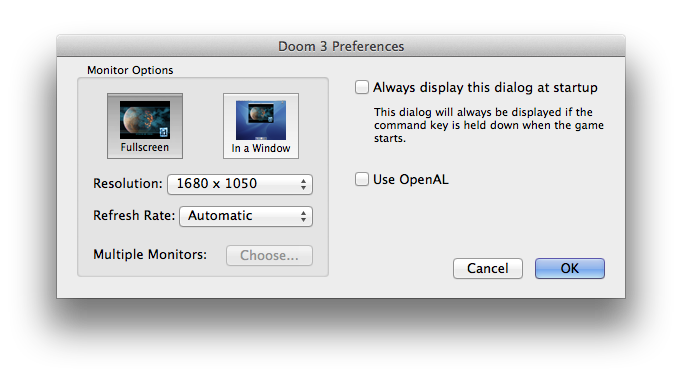Click the desktop window preview image

click(x=261, y=120)
